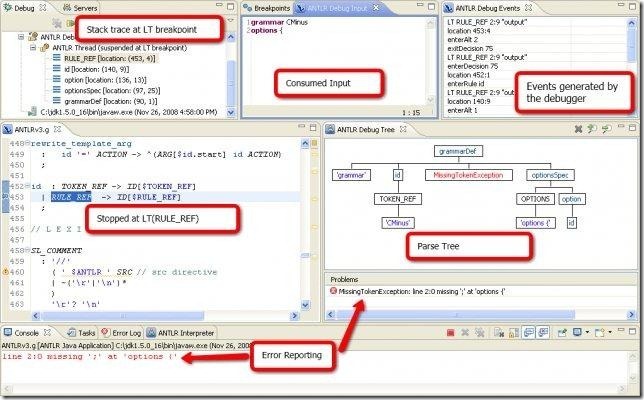
Task: Click the ANTLR Debug Events tab icon
Action: pyautogui.click(x=449, y=8)
